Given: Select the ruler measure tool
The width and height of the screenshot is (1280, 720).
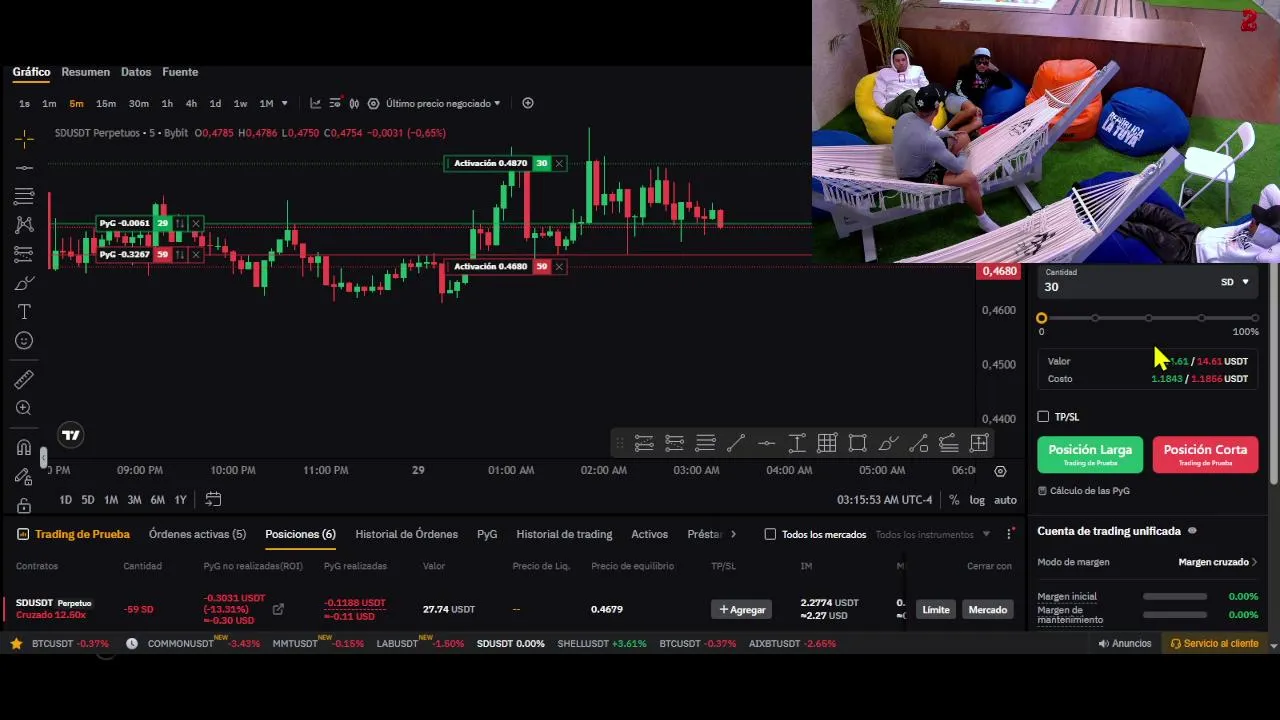Looking at the screenshot, I should pos(24,379).
